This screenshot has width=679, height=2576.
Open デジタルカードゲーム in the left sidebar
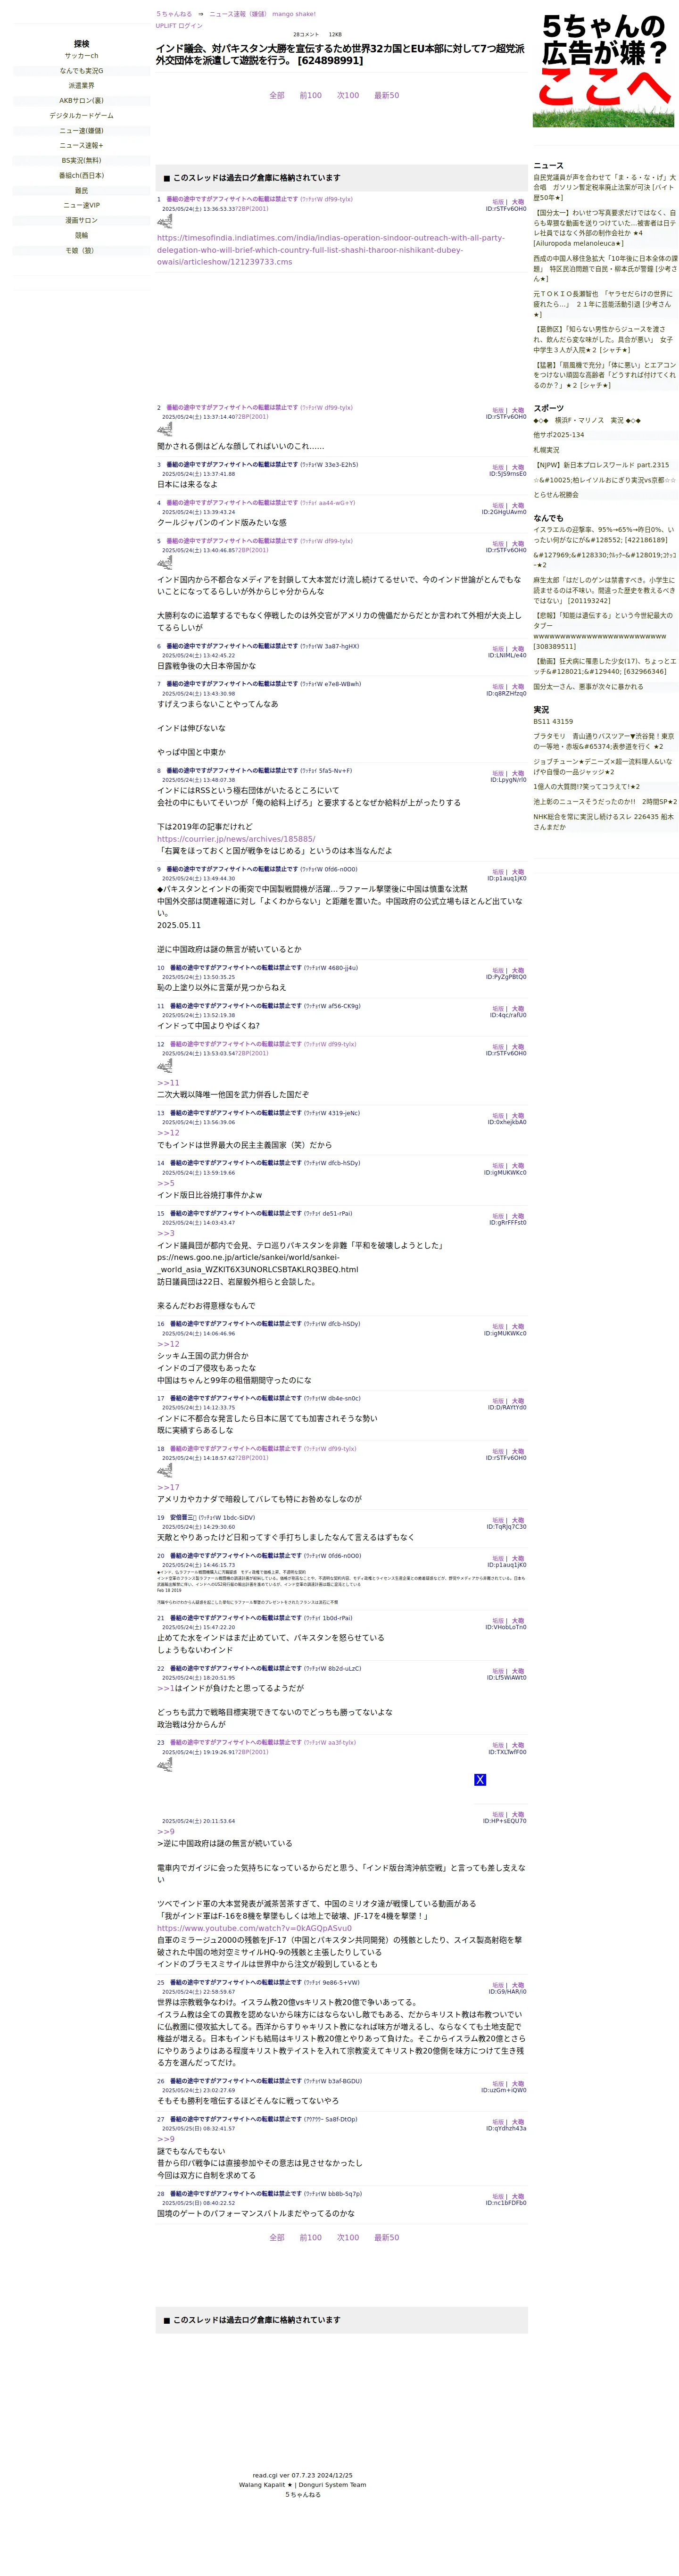[82, 116]
